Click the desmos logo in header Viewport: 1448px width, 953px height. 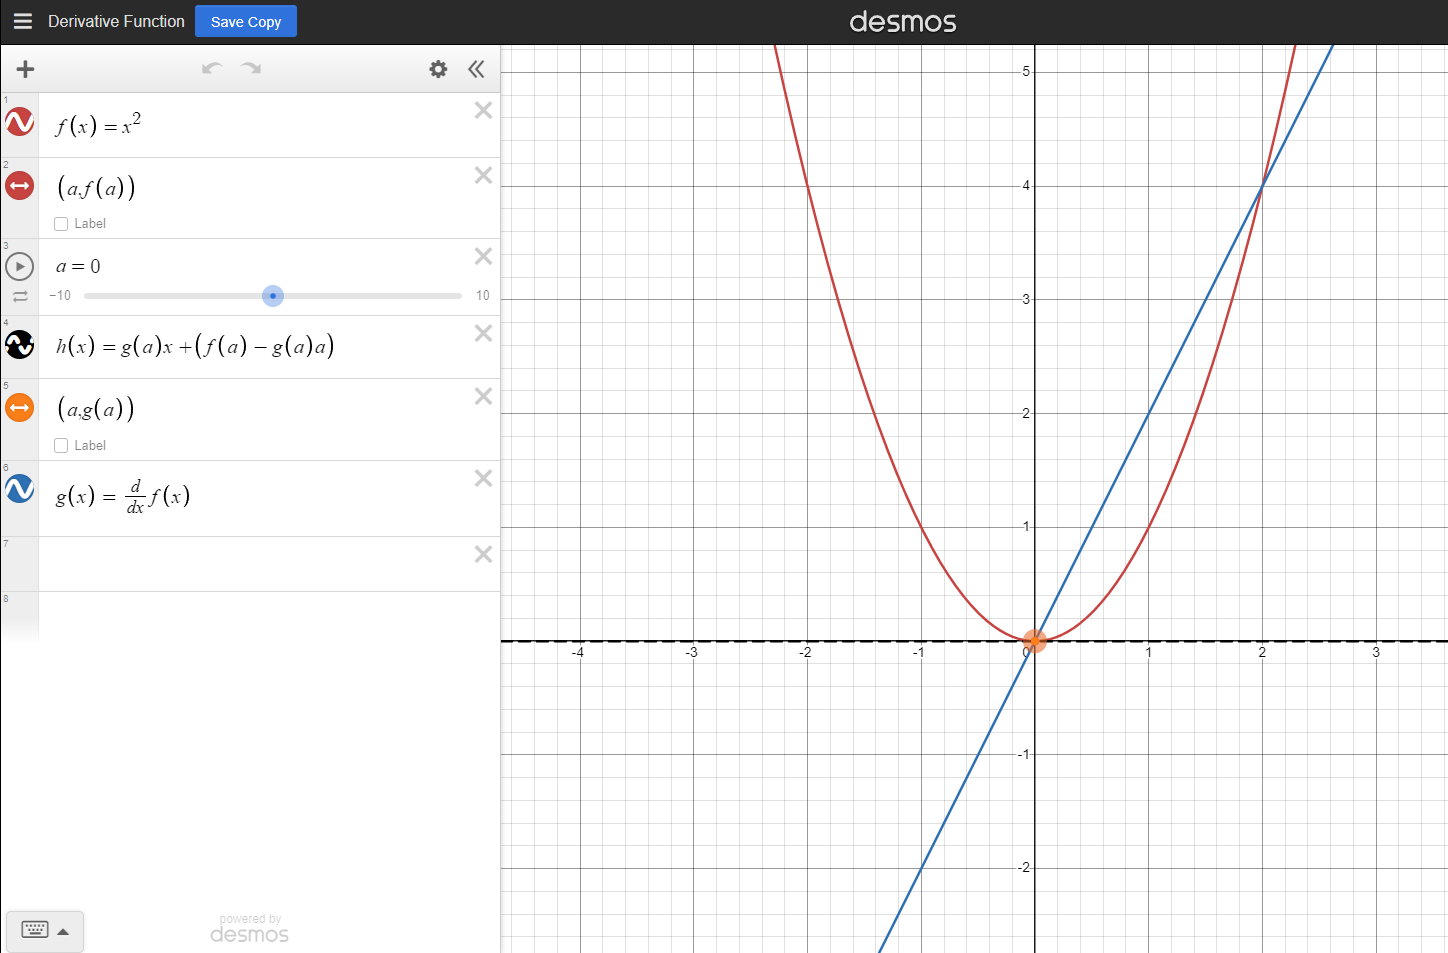pos(903,22)
